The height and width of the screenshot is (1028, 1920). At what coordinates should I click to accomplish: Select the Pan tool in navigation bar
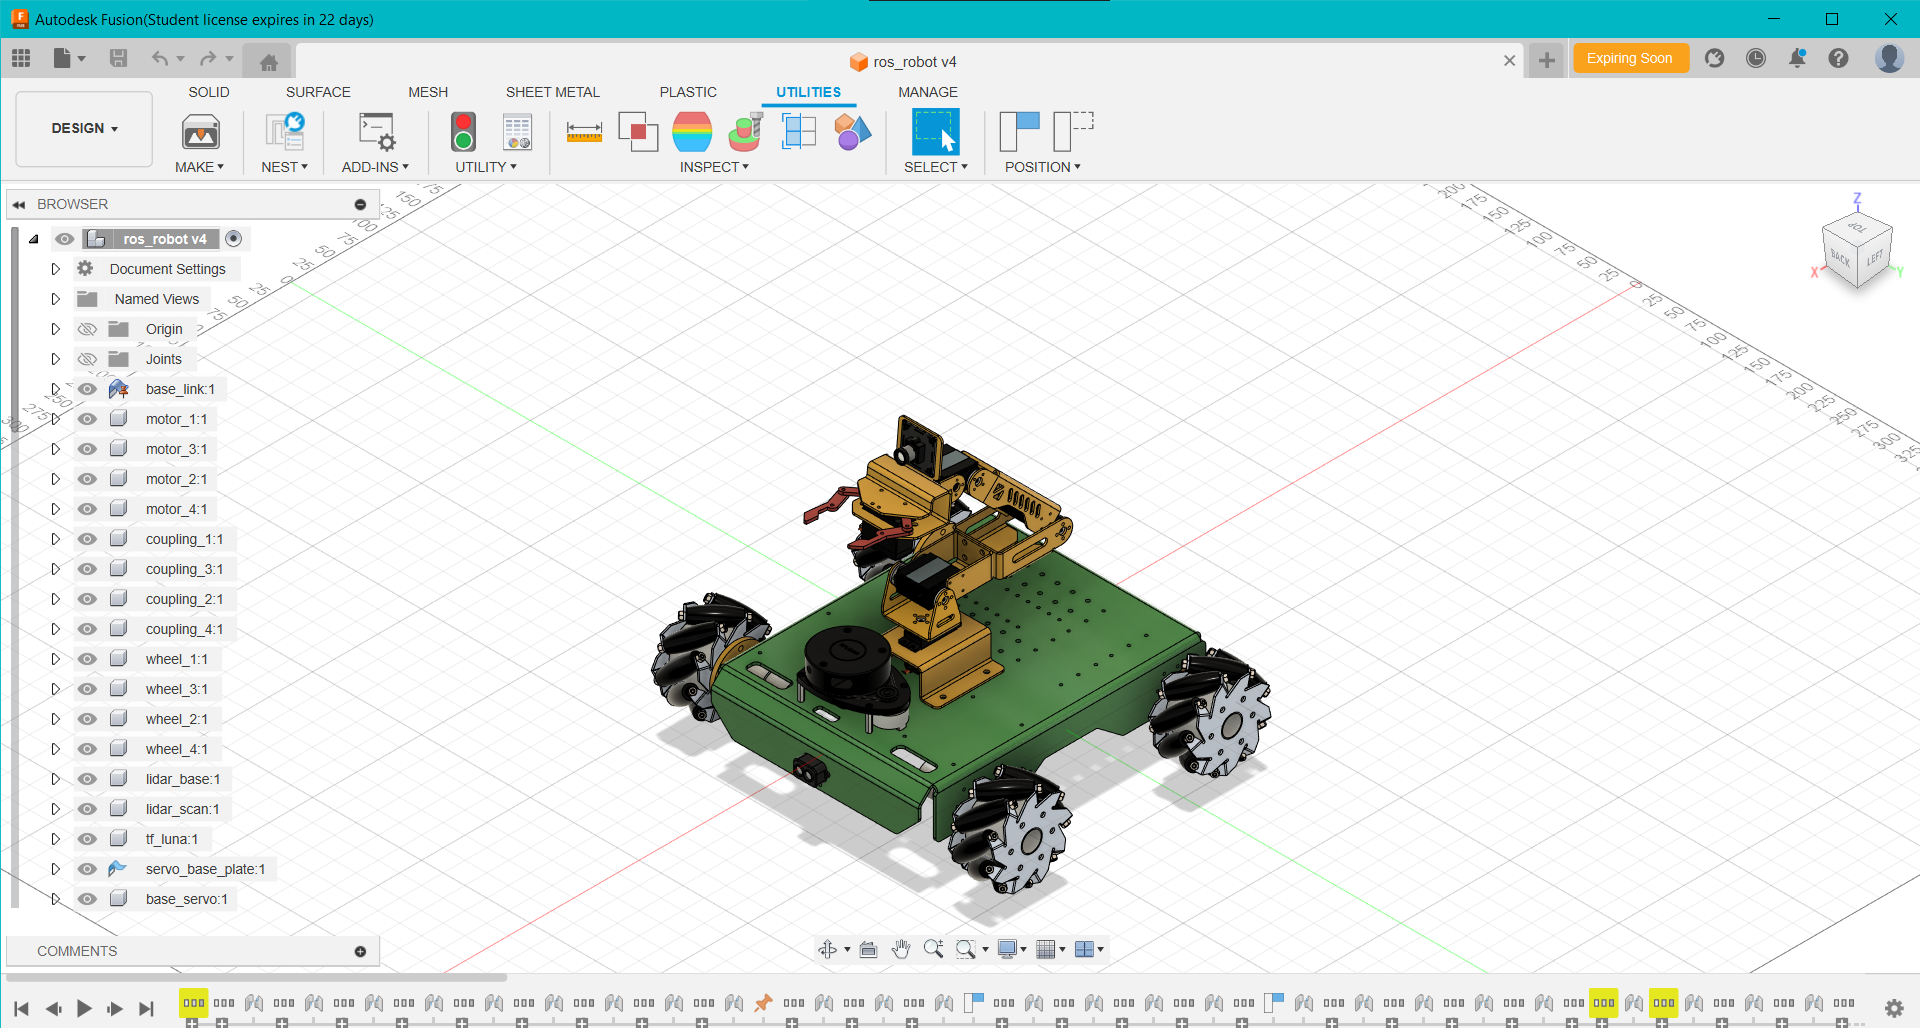point(902,949)
